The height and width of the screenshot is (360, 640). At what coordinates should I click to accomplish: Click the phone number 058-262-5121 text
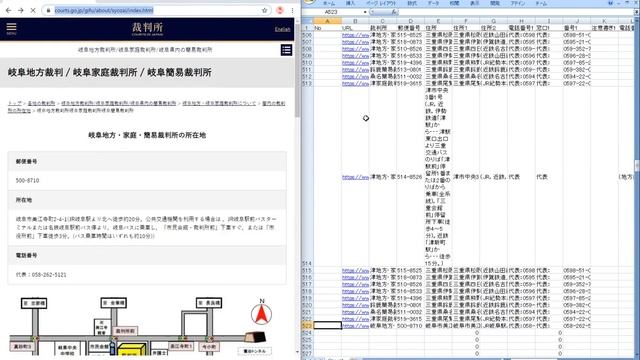coord(49,275)
